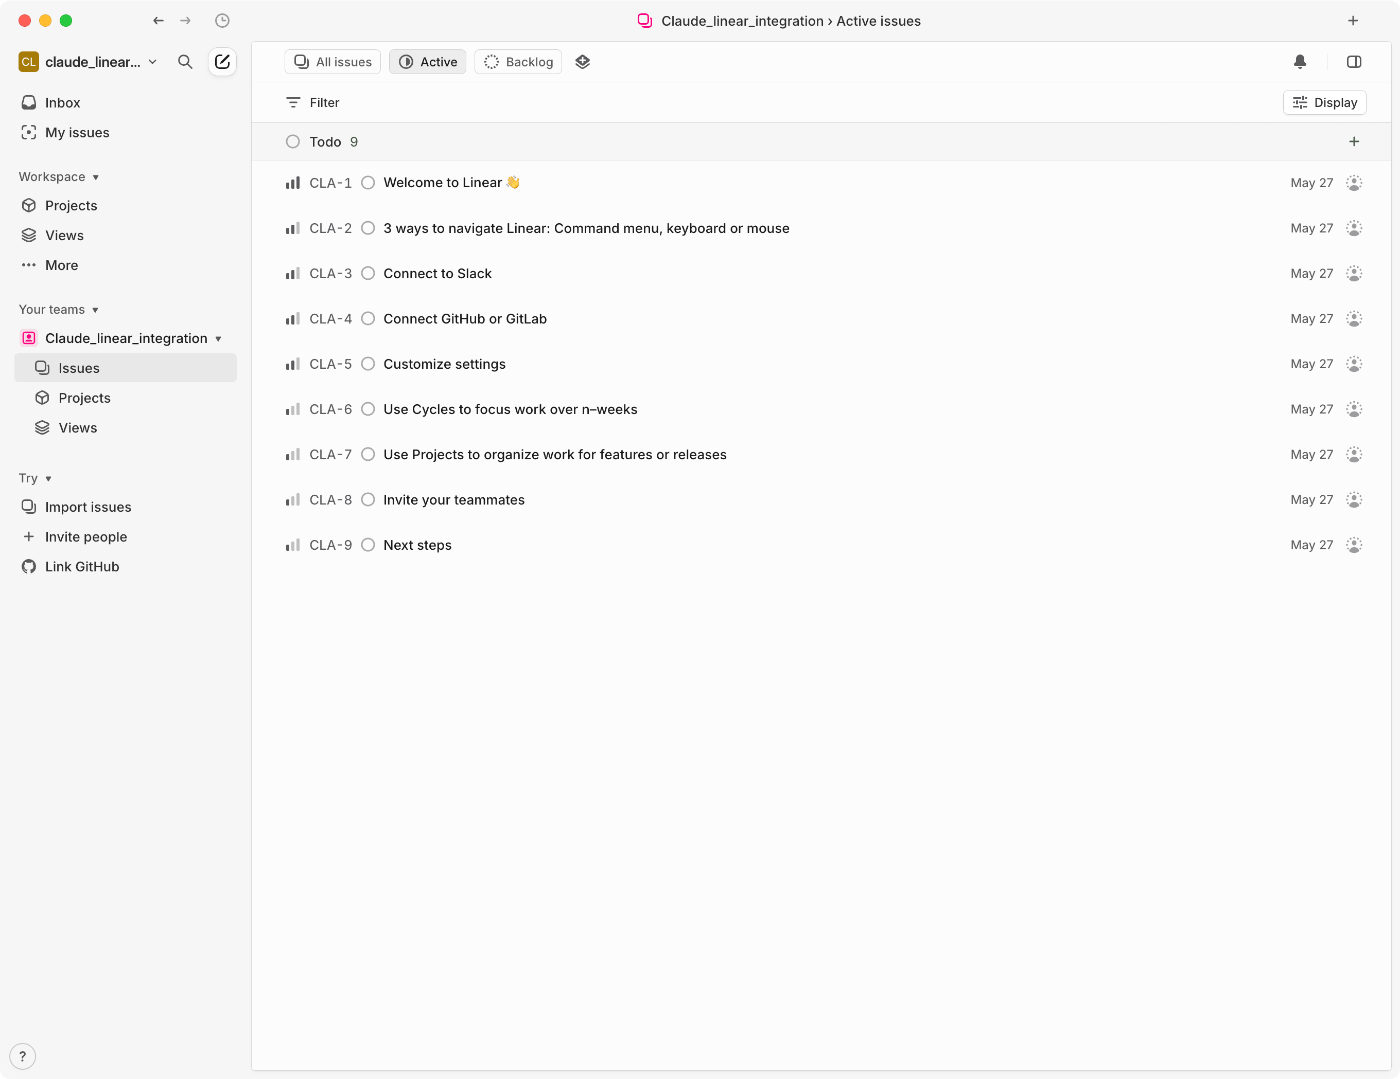Click priority bars icon for CLA-1
The width and height of the screenshot is (1400, 1079).
coord(293,183)
